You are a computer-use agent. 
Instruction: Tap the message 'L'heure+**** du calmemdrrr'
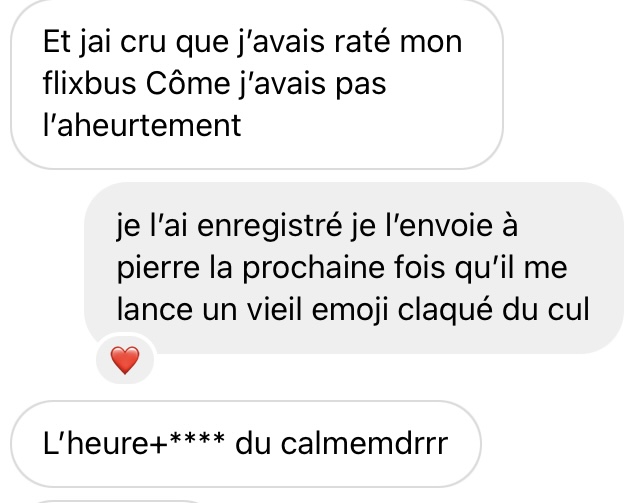246,443
